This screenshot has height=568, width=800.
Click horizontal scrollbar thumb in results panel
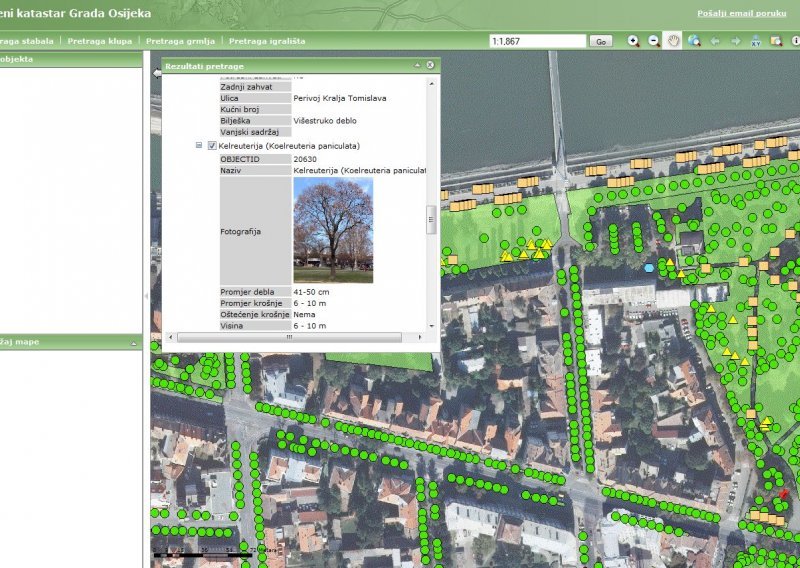[x=289, y=337]
